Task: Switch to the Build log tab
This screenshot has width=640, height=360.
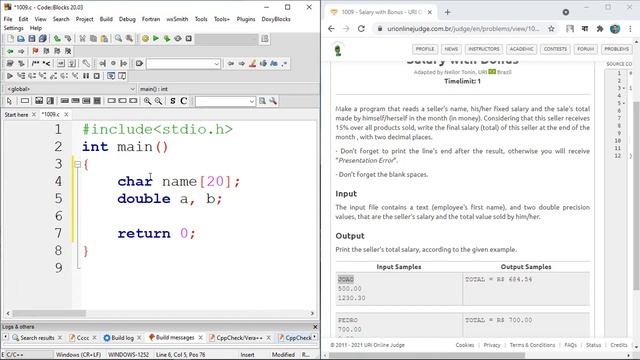Action: pos(122,338)
